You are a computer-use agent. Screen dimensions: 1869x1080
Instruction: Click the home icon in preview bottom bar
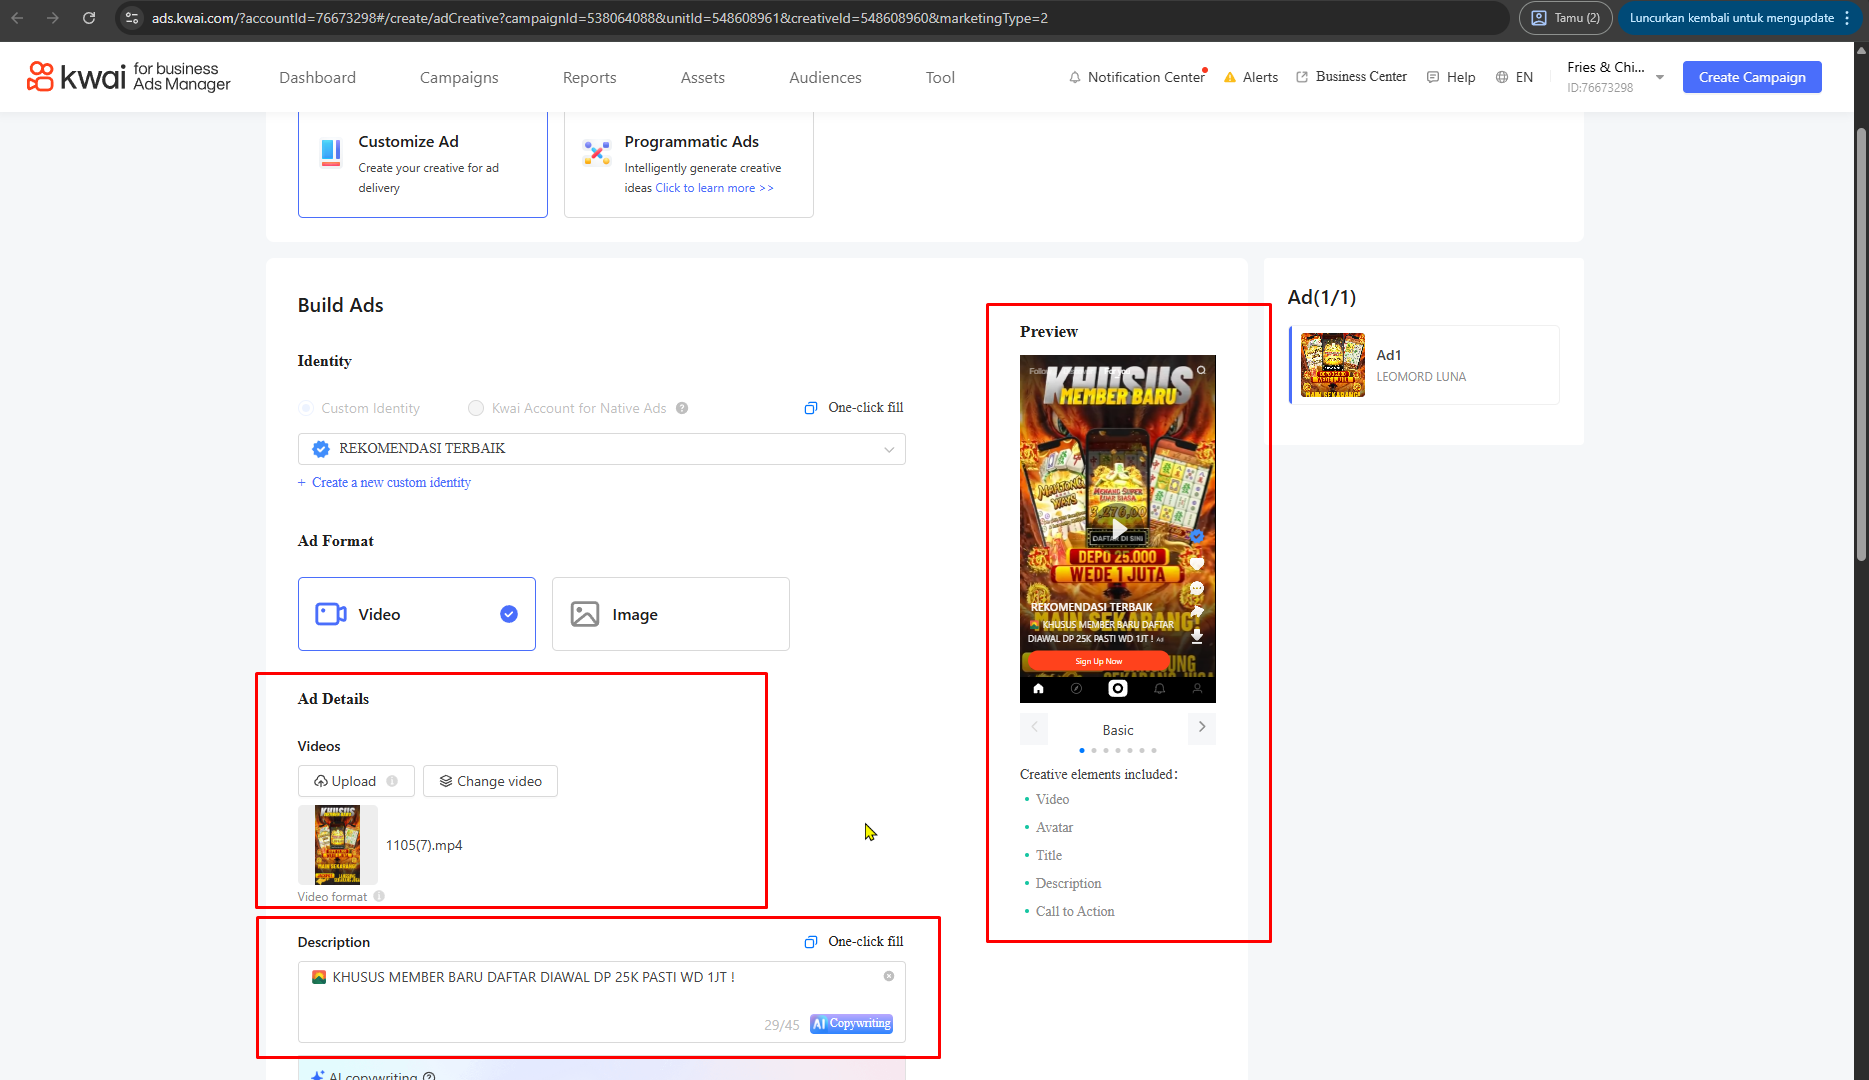(1038, 688)
